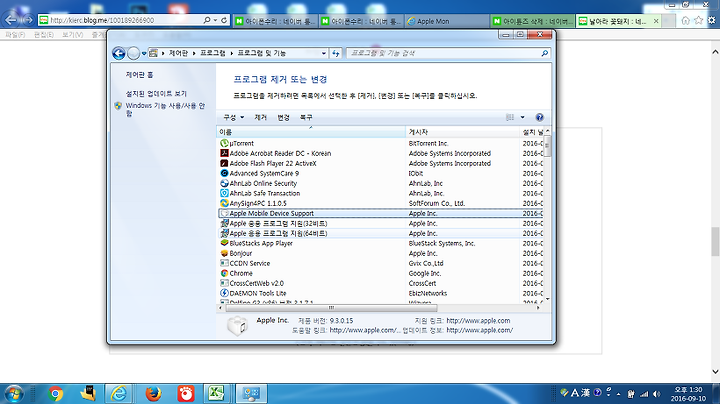Viewport: 720px width, 404px height.
Task: Click BlueStacks App Player icon
Action: [x=224, y=243]
